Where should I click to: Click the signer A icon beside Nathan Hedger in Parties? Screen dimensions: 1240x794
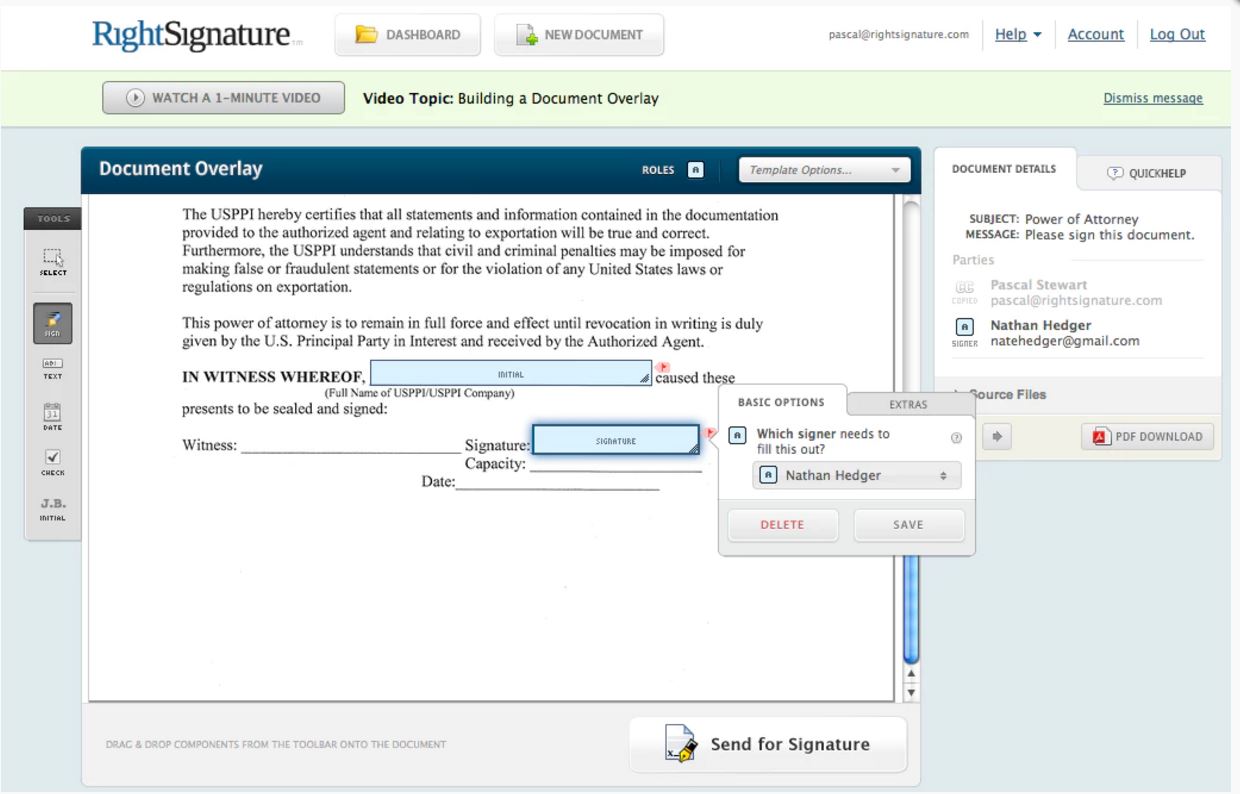point(964,327)
